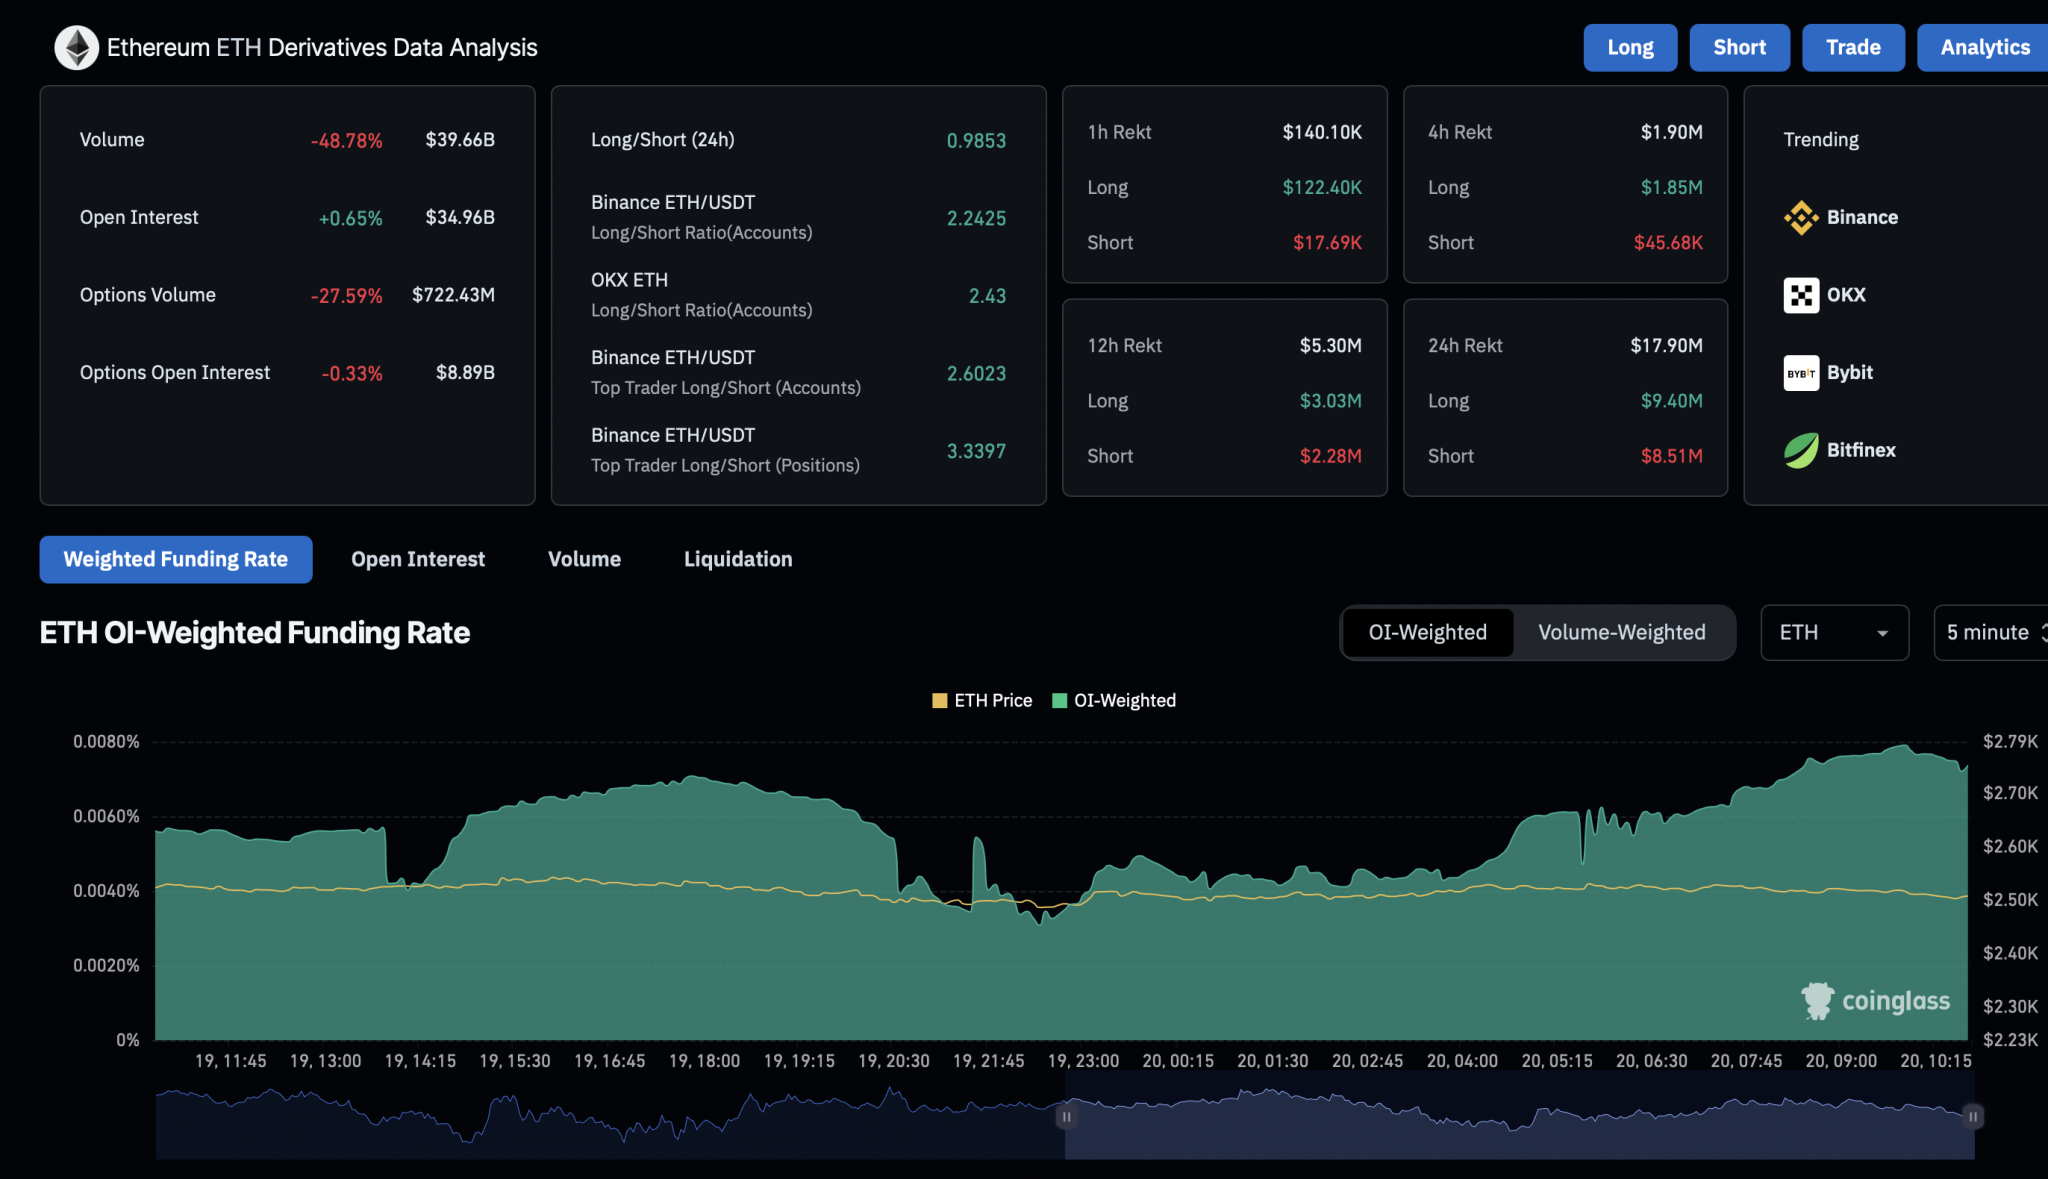Click the ETH OI-Weighted Funding Rate heading
Screen dimensions: 2048x1179
coord(255,633)
